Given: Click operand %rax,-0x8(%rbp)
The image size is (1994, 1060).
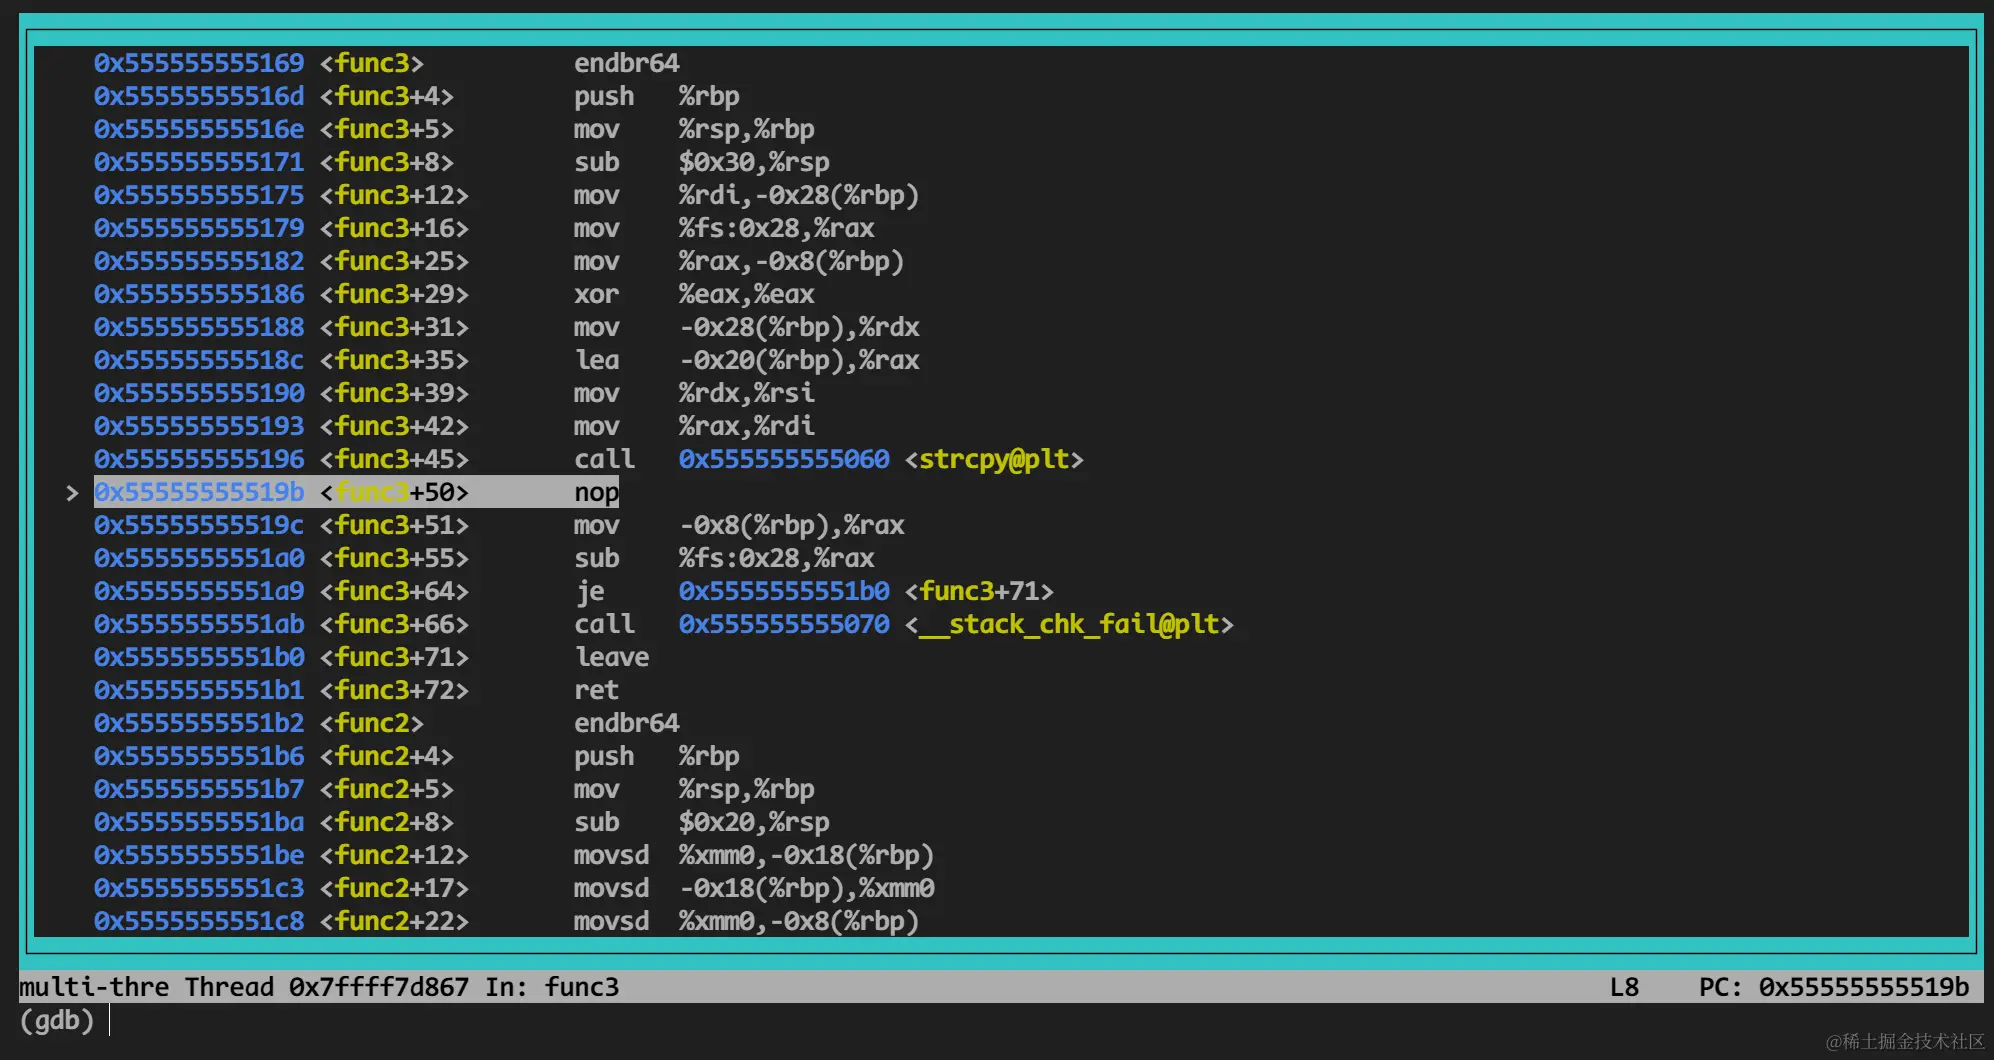Looking at the screenshot, I should [x=791, y=261].
